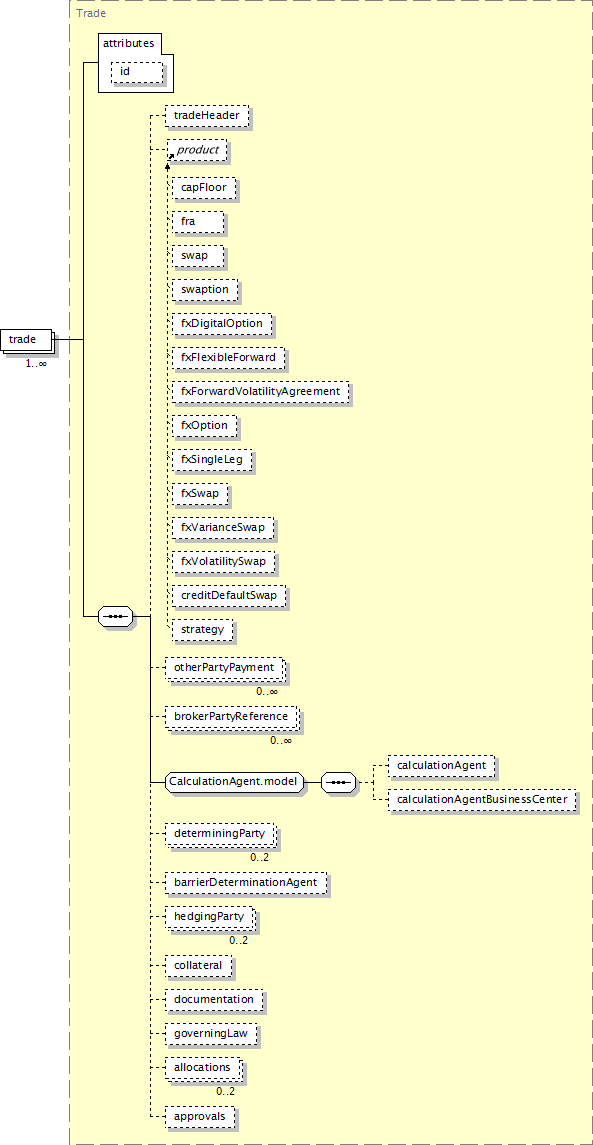Select the fxSingleLeg element
The image size is (593, 1145).
pos(212,459)
